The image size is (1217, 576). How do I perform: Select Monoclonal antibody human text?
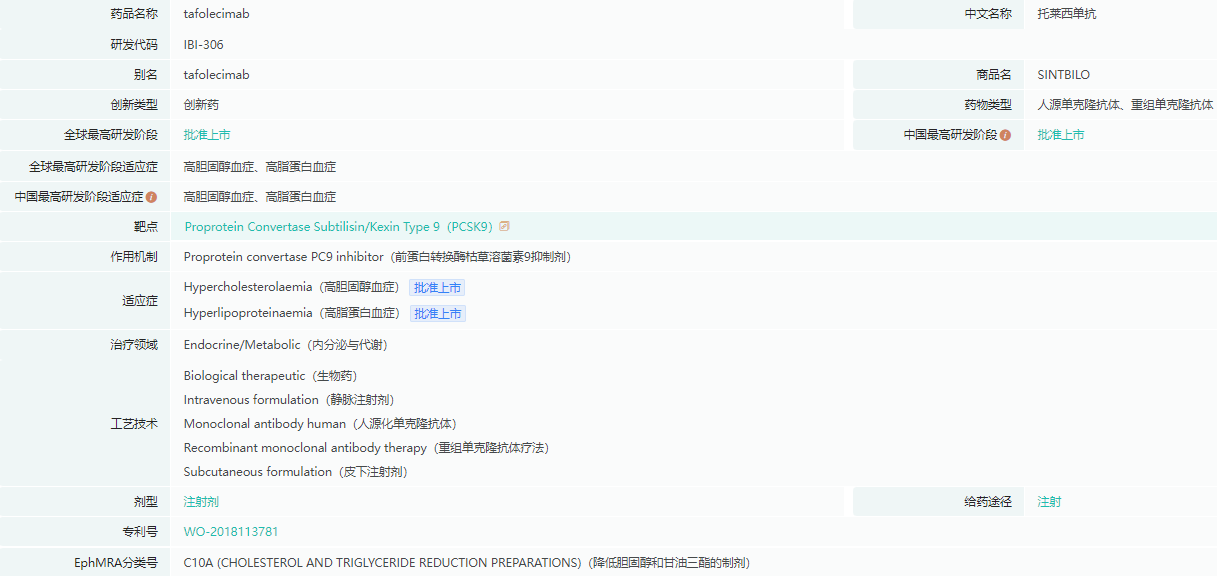coord(320,424)
